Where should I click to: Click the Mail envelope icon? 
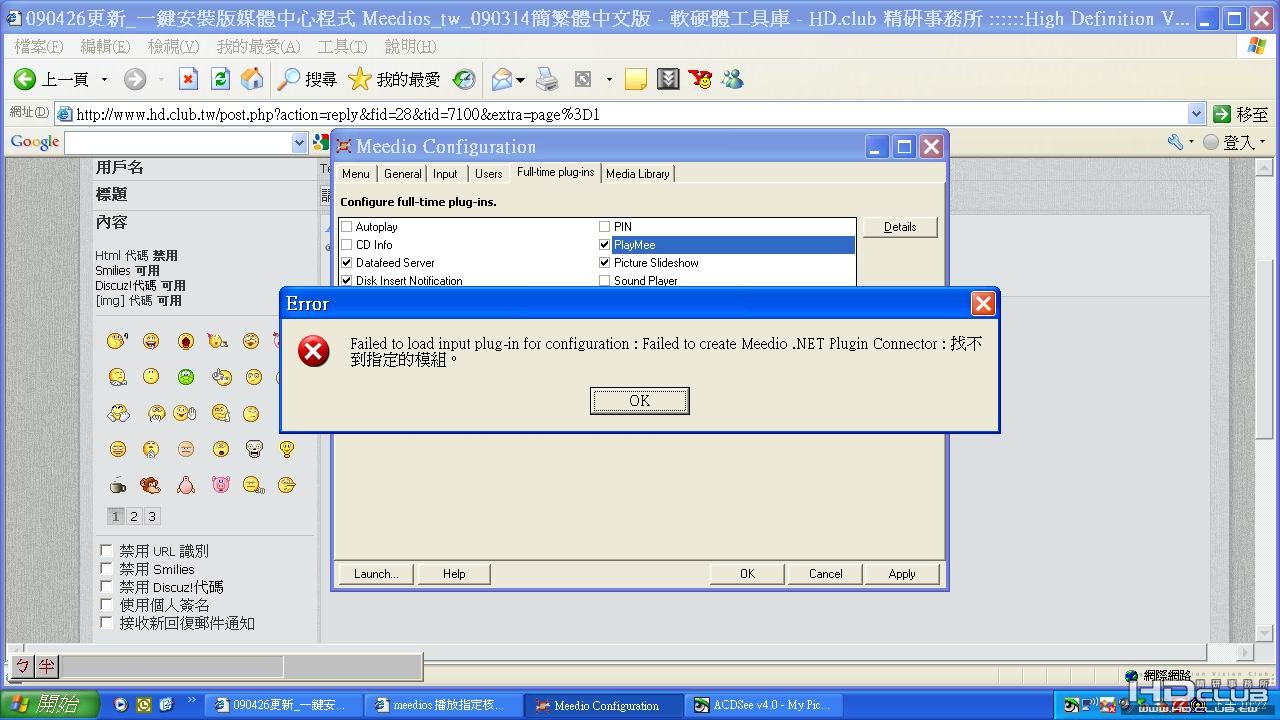coord(502,79)
